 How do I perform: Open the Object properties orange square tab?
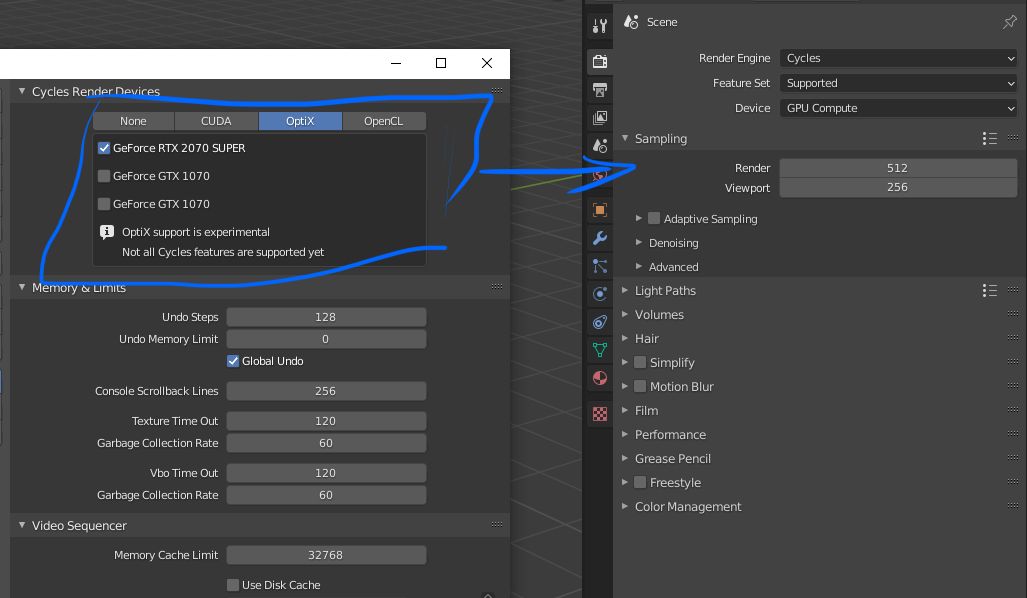pyautogui.click(x=599, y=210)
